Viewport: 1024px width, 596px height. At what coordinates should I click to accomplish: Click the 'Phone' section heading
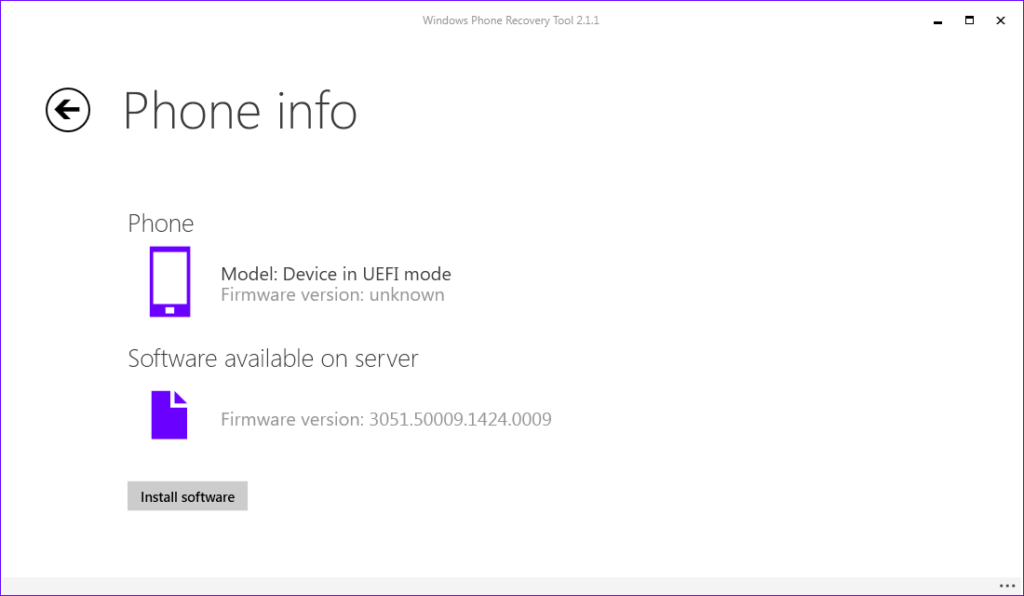tap(161, 223)
